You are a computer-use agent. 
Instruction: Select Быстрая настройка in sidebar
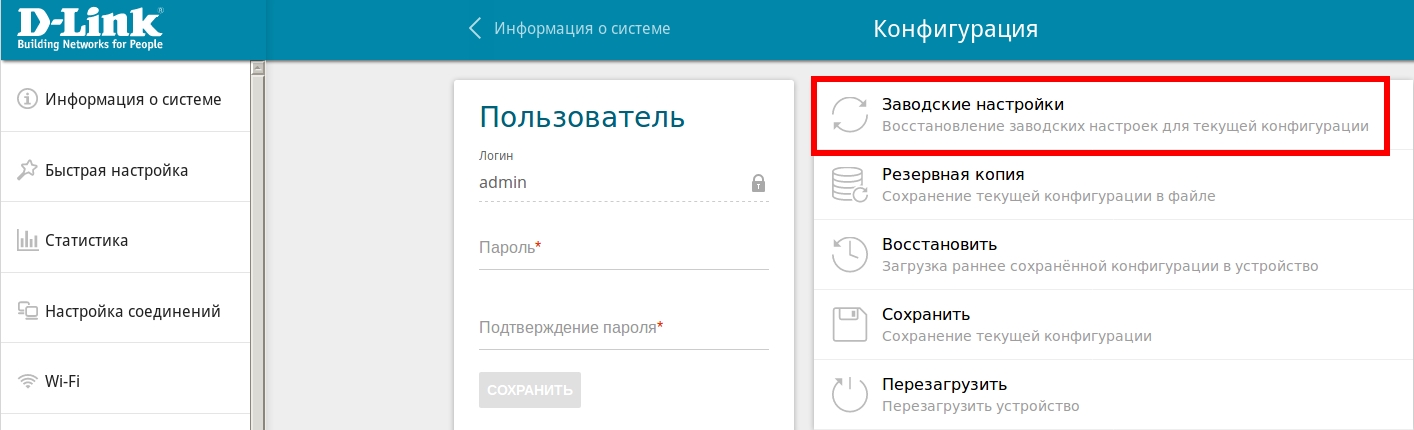coord(116,170)
